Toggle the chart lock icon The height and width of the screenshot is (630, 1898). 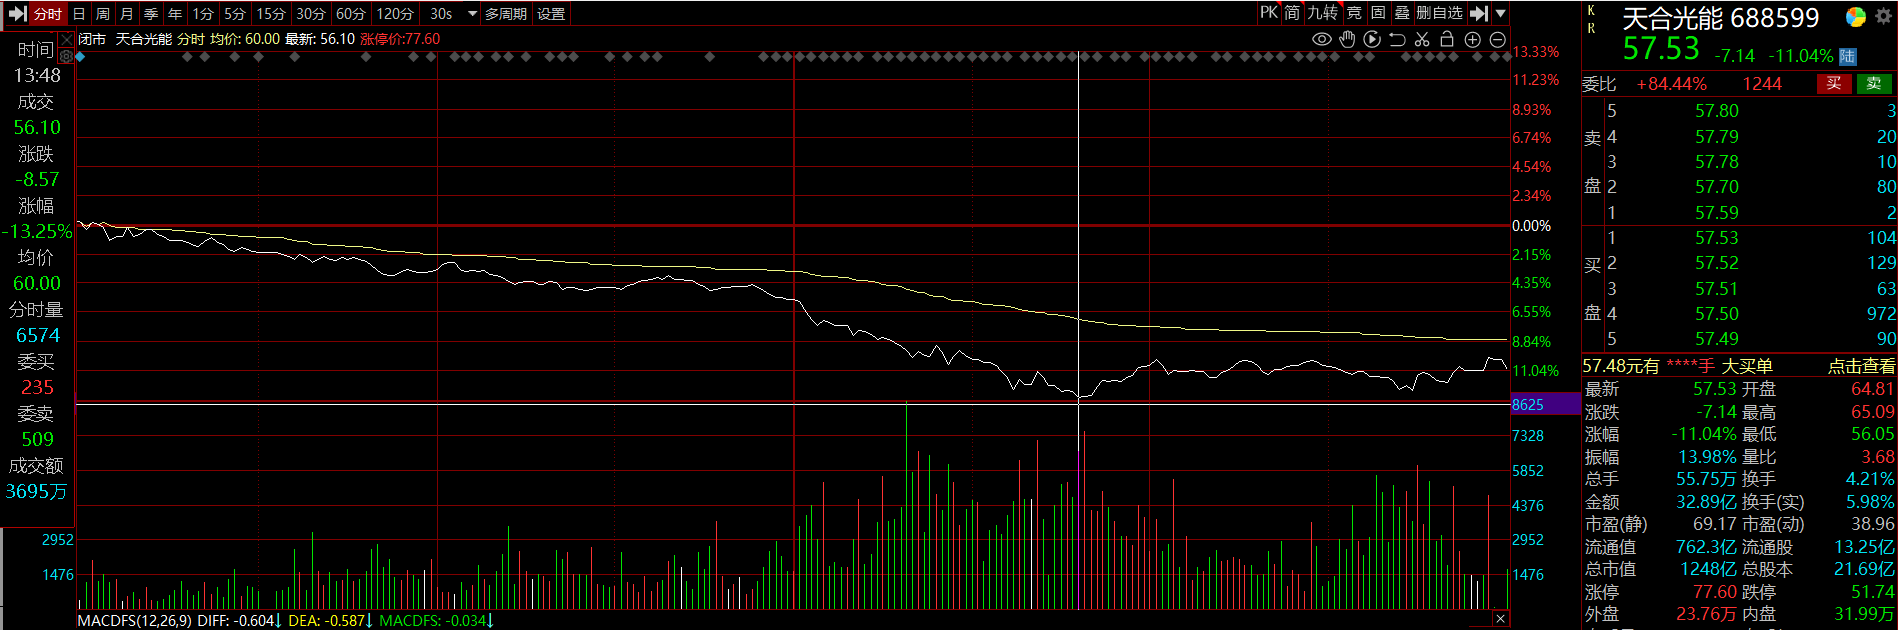coord(1447,39)
